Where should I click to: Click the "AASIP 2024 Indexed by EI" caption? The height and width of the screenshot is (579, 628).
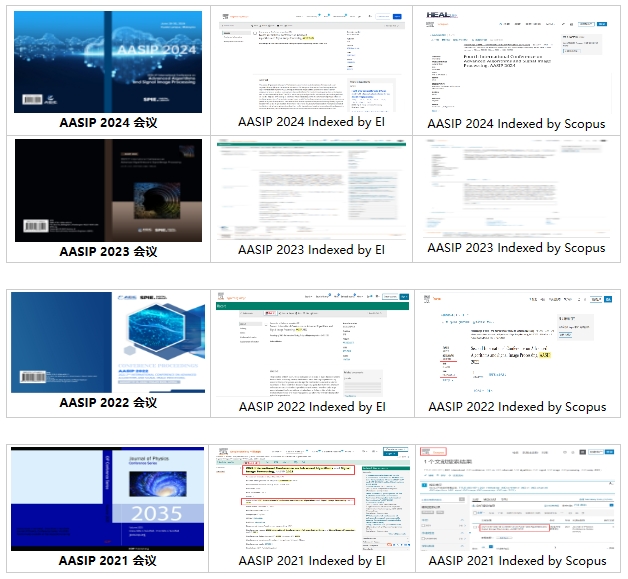(x=311, y=123)
